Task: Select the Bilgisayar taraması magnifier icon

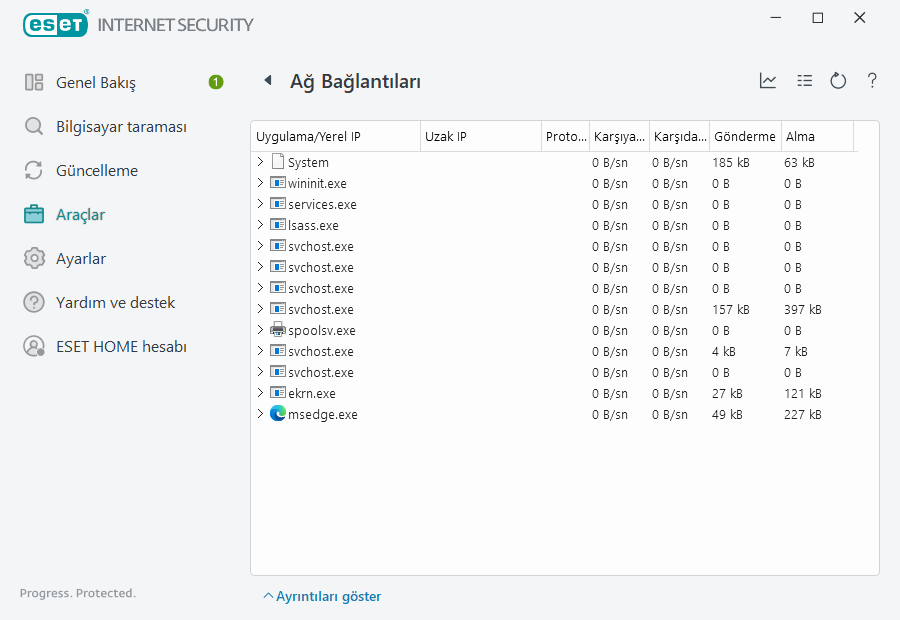Action: 33,126
